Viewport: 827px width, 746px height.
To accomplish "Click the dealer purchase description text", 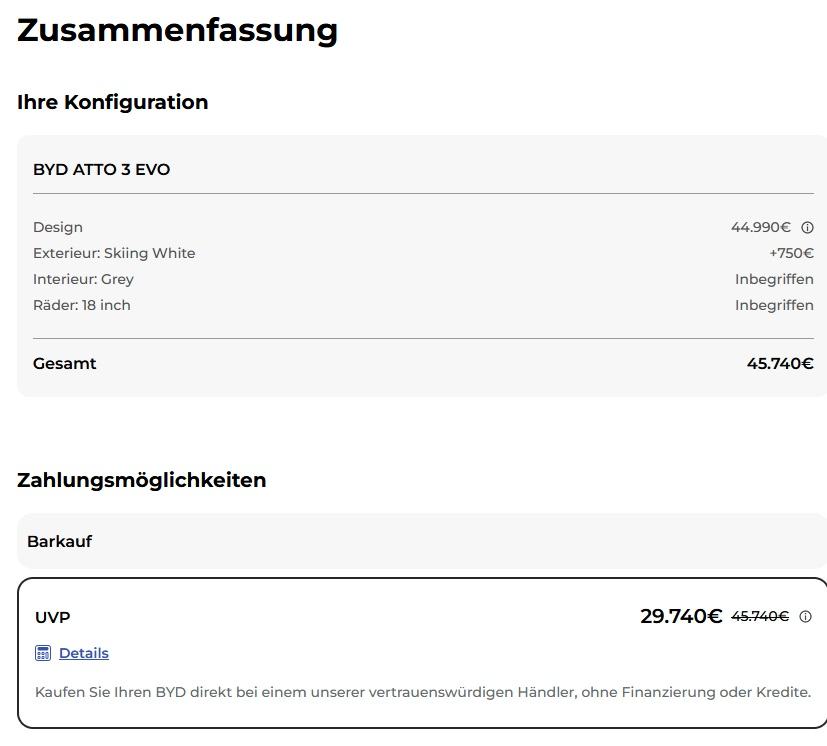I will coord(423,692).
